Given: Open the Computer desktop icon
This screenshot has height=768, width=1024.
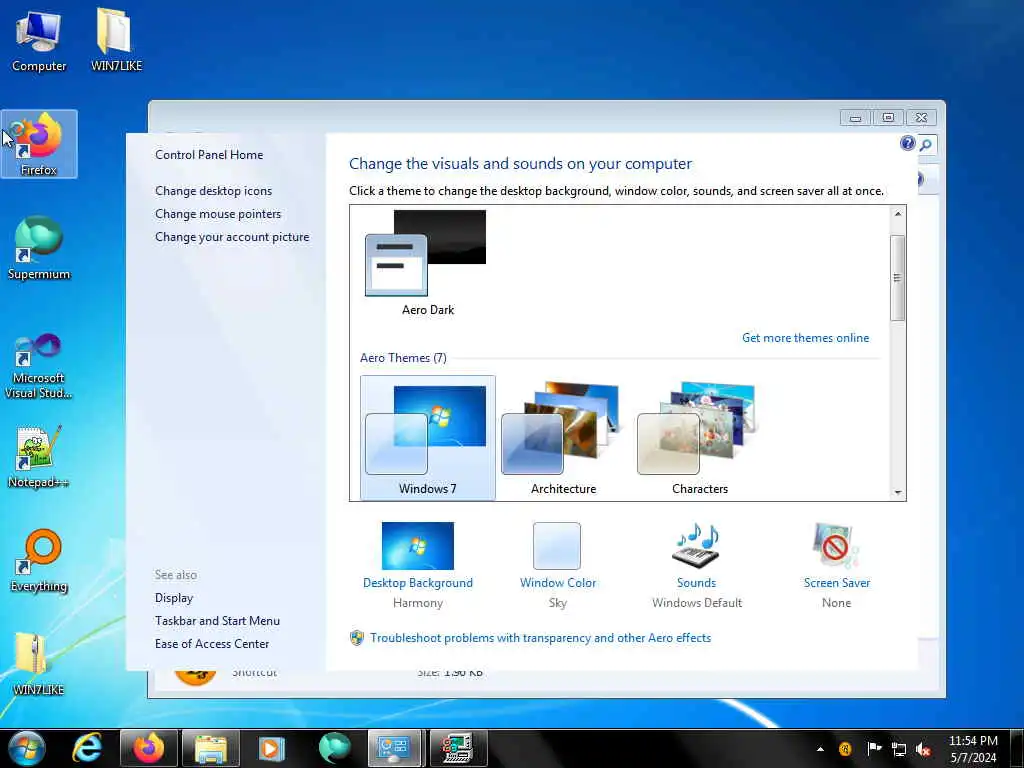Looking at the screenshot, I should pos(39,40).
